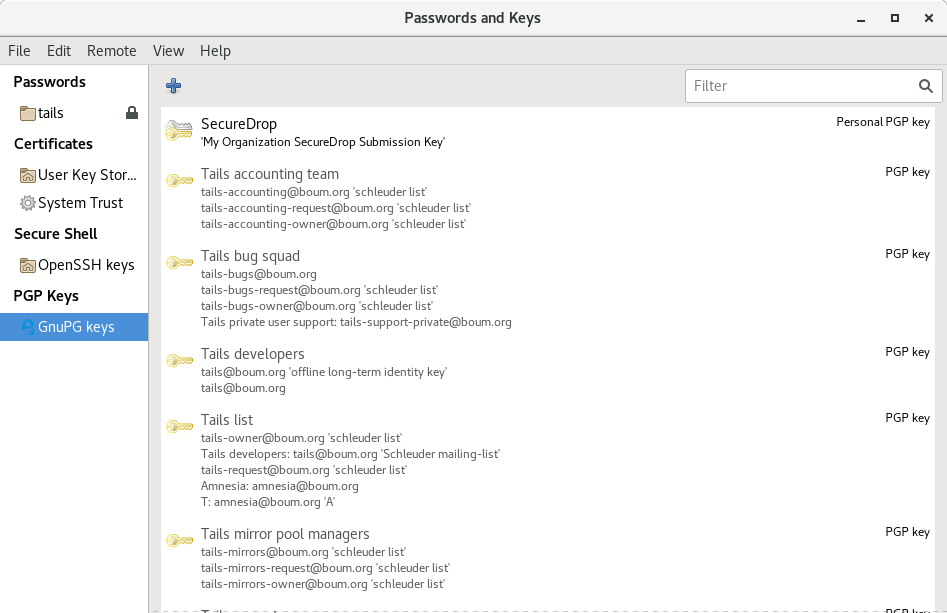The height and width of the screenshot is (613, 947).
Task: Click the System Trust gear icon
Action: (x=28, y=203)
